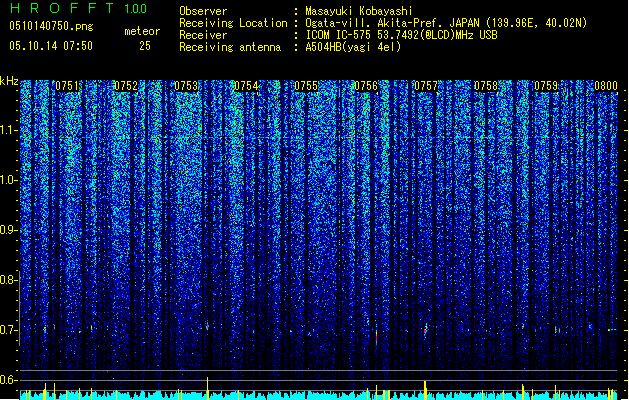Click the Receiver label
This screenshot has height=400, width=629.
coord(203,35)
